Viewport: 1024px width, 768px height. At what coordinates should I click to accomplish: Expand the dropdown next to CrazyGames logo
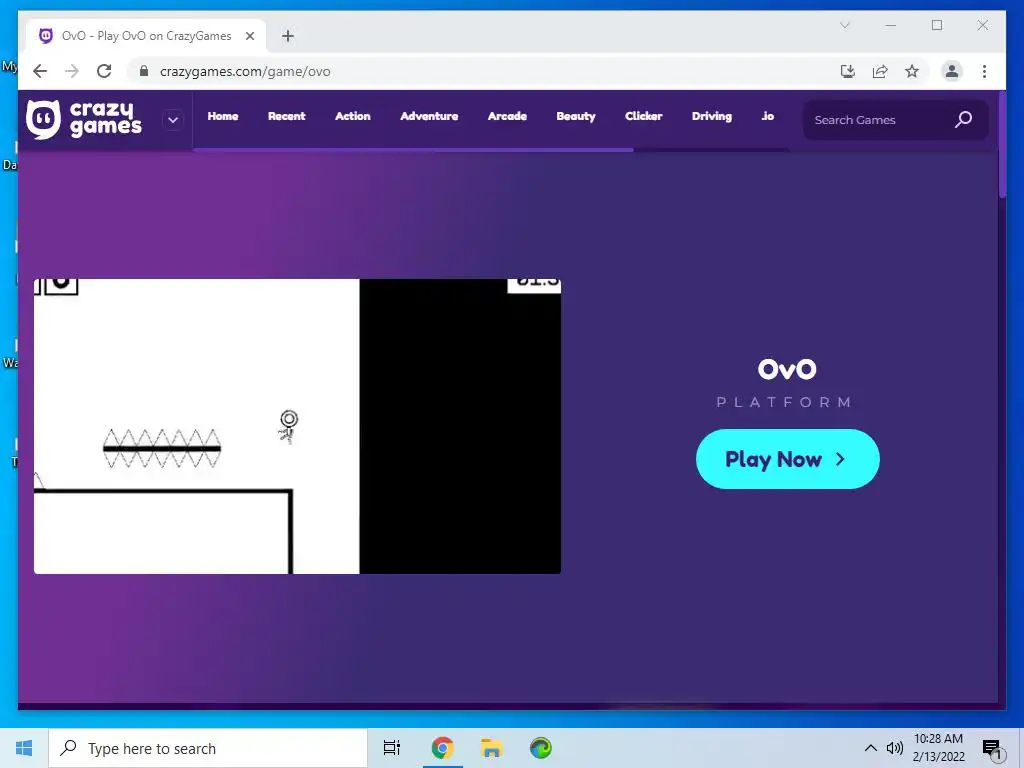[x=173, y=120]
